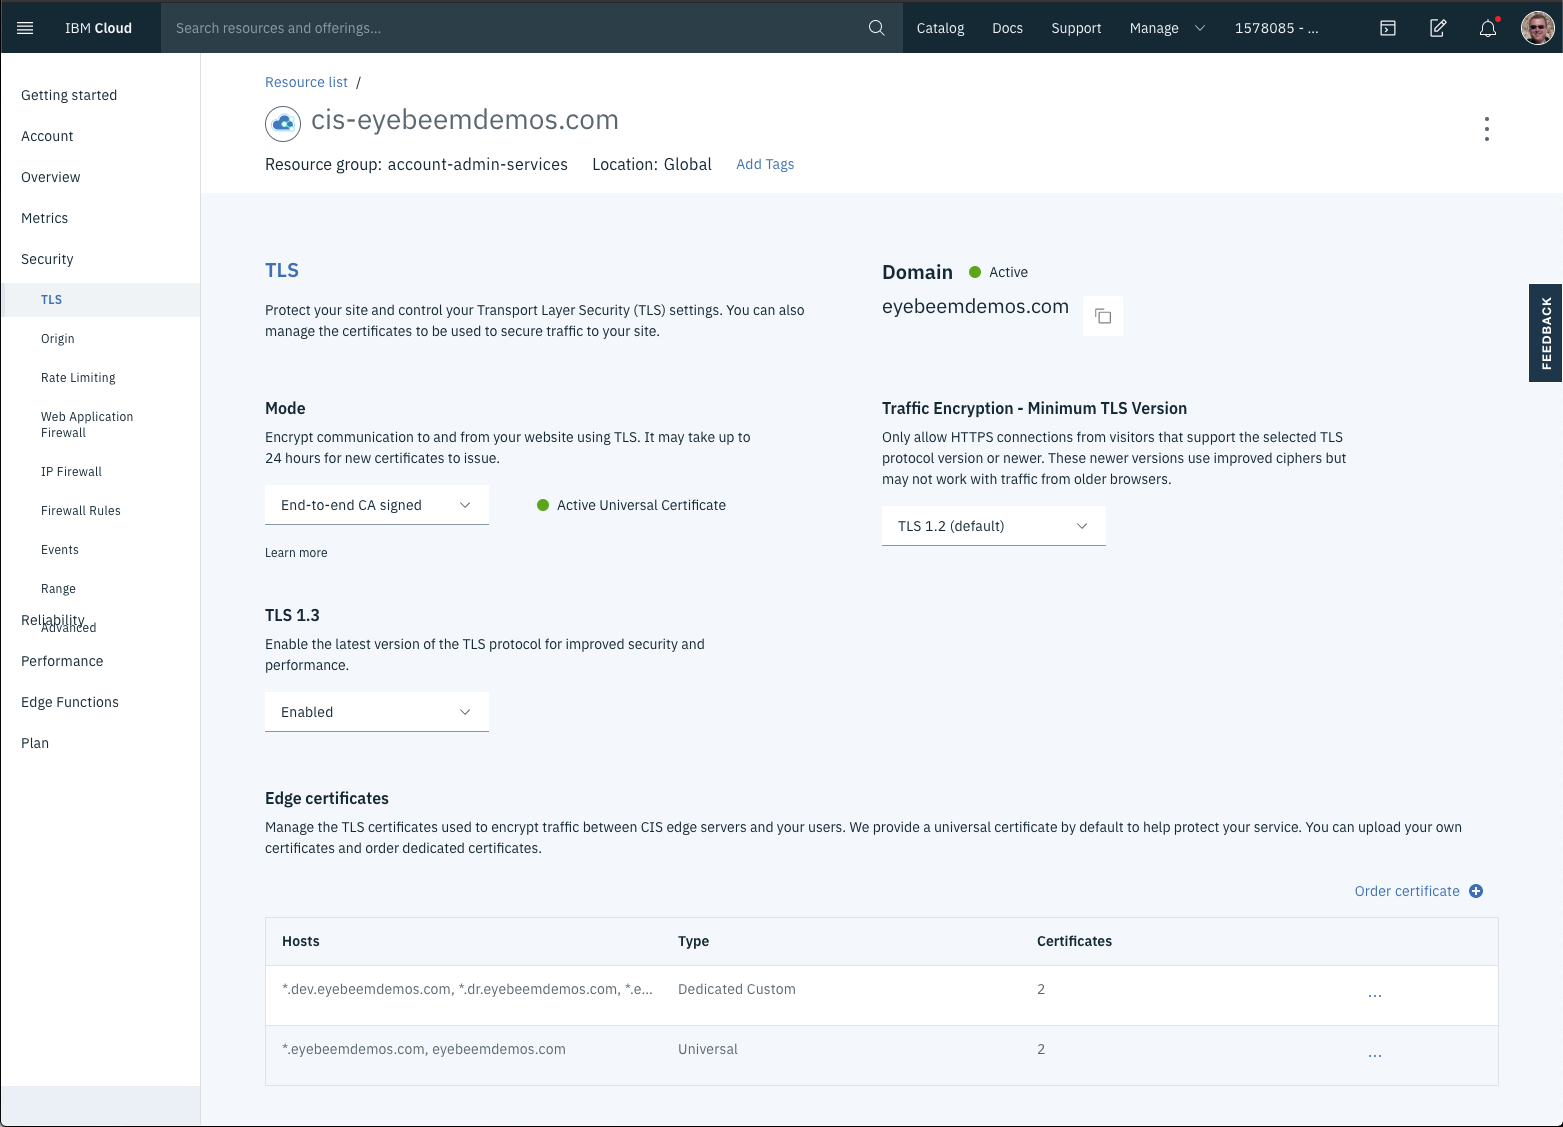Click the Certificates column header
Viewport: 1563px width, 1127px height.
click(1074, 941)
